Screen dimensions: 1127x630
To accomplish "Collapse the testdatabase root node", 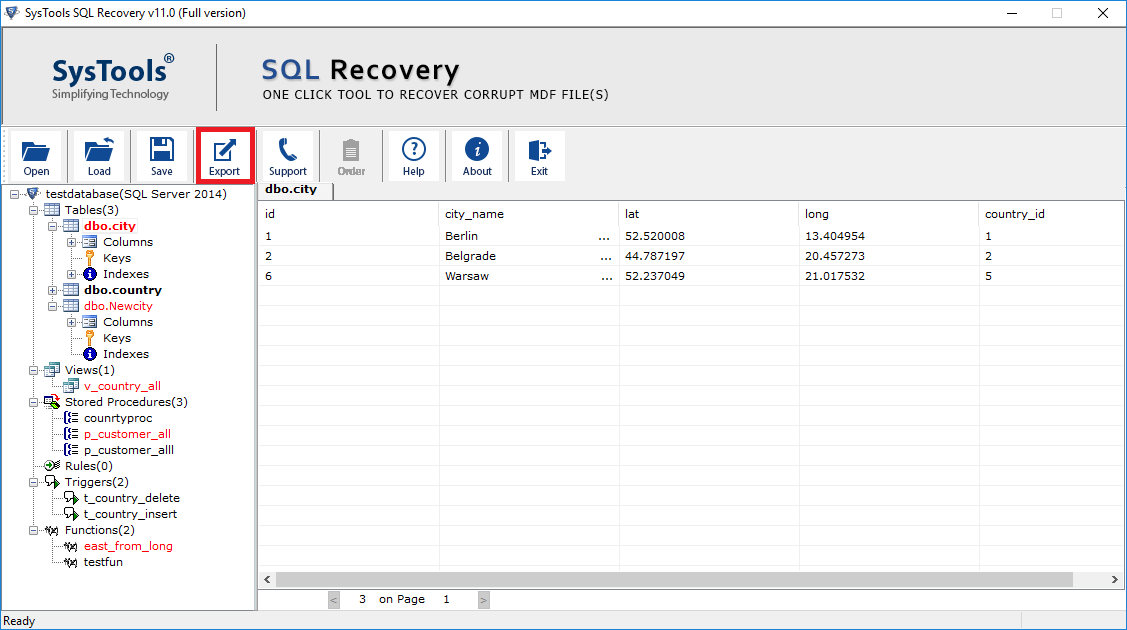I will coord(14,194).
